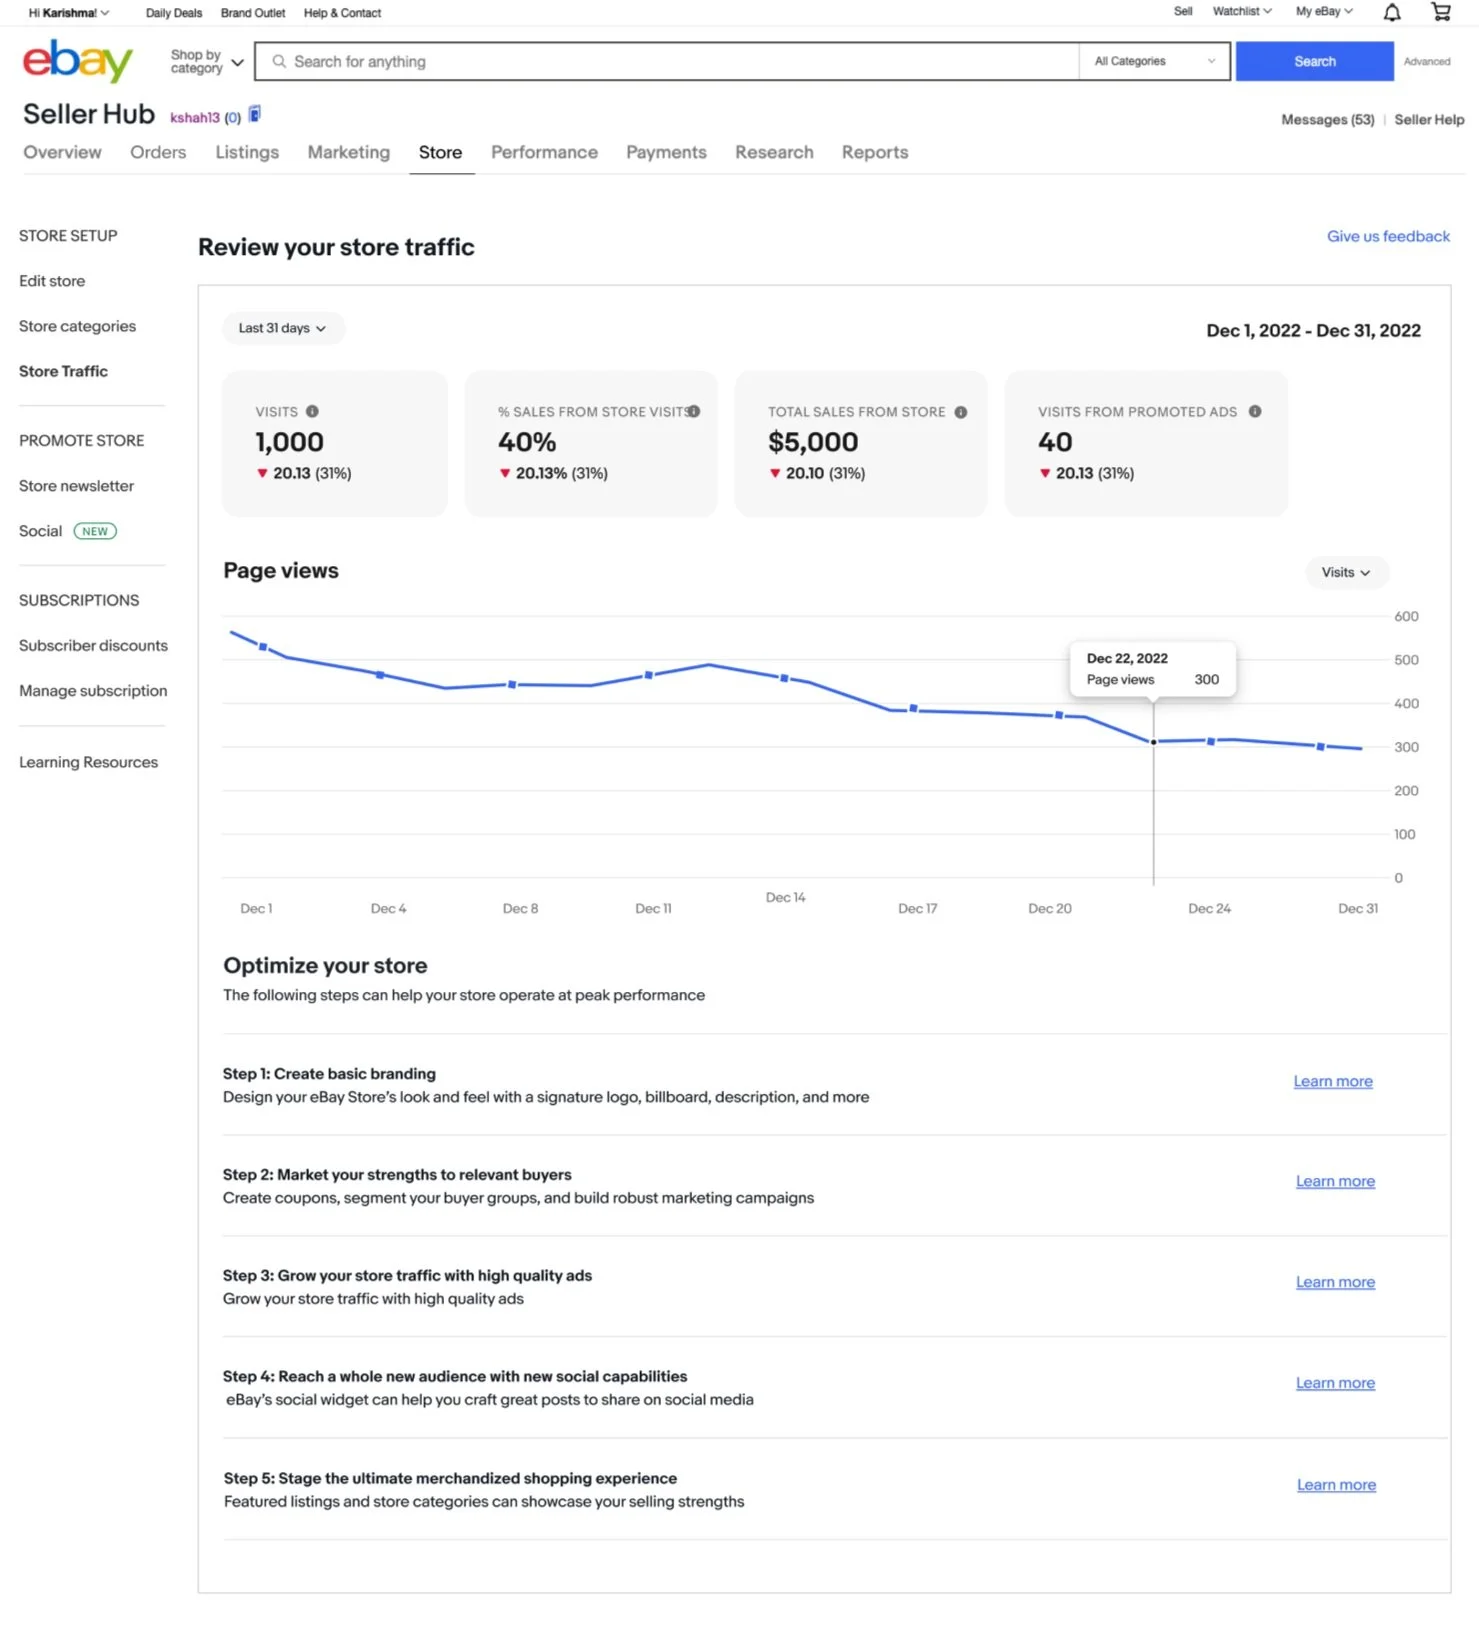Click the info icon next to VISITS

[312, 411]
